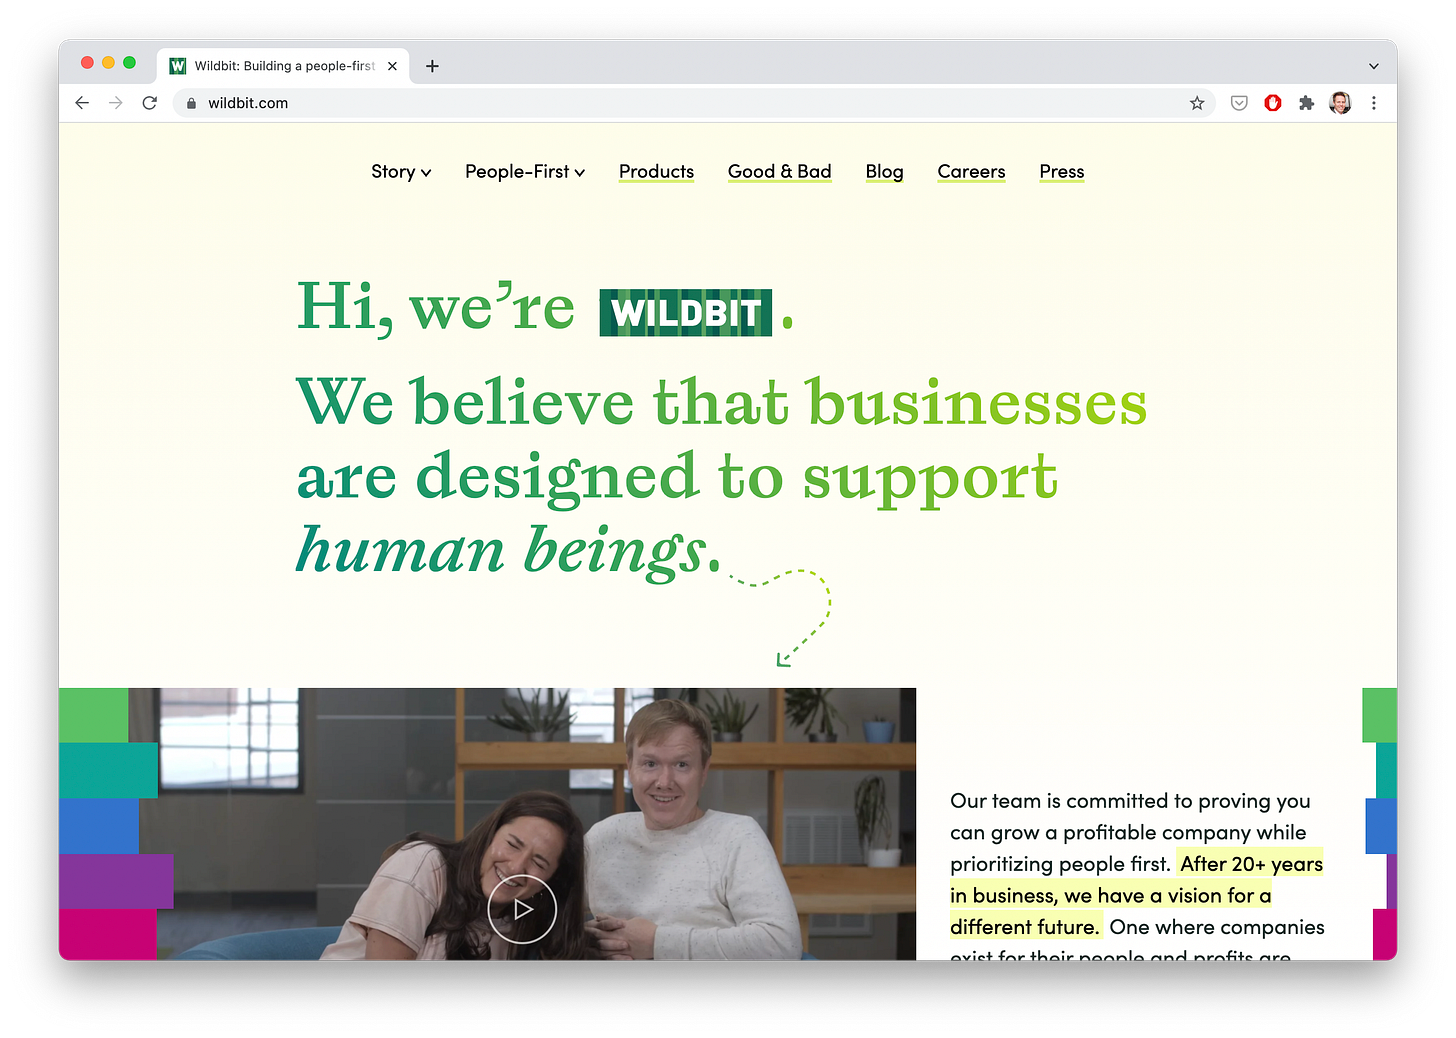Open the Pocket extension icon
This screenshot has height=1038, width=1456.
pos(1239,103)
